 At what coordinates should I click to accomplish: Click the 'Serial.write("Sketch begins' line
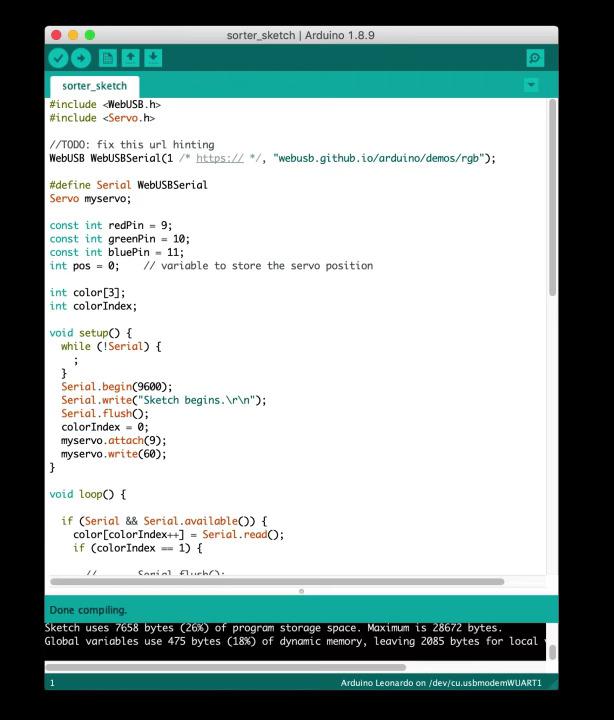(163, 400)
